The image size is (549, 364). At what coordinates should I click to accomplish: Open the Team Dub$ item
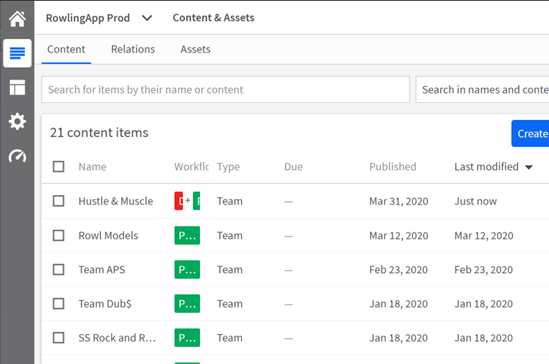pos(105,304)
